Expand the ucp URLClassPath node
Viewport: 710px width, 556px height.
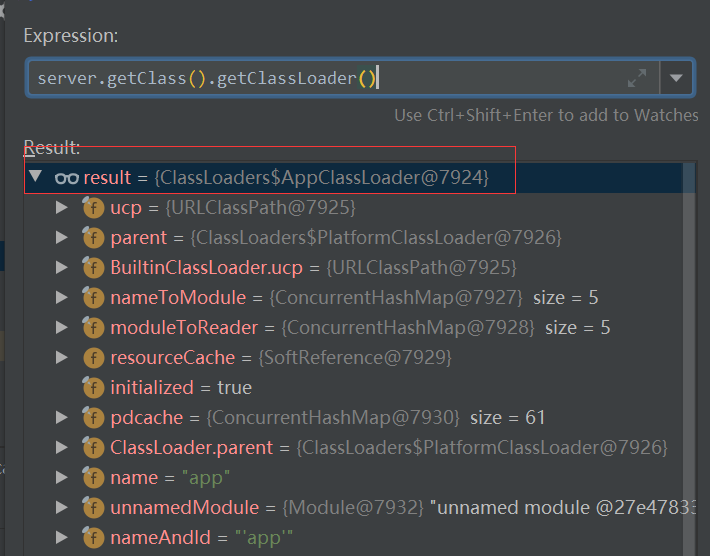point(62,208)
